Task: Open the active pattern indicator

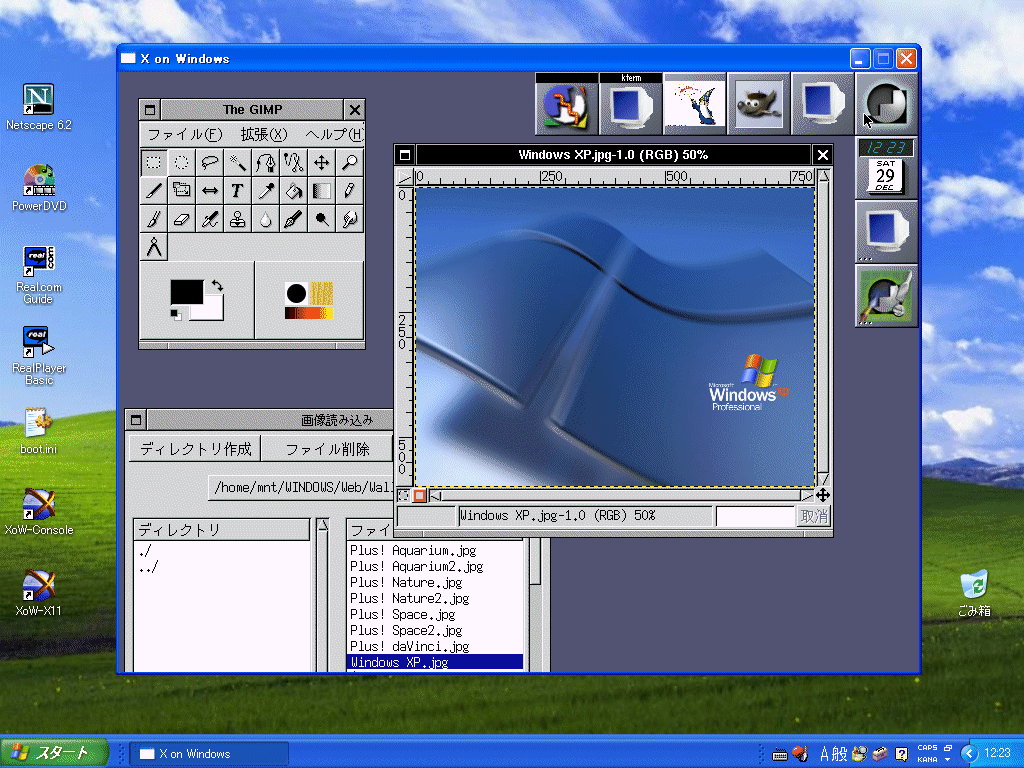Action: pos(321,293)
